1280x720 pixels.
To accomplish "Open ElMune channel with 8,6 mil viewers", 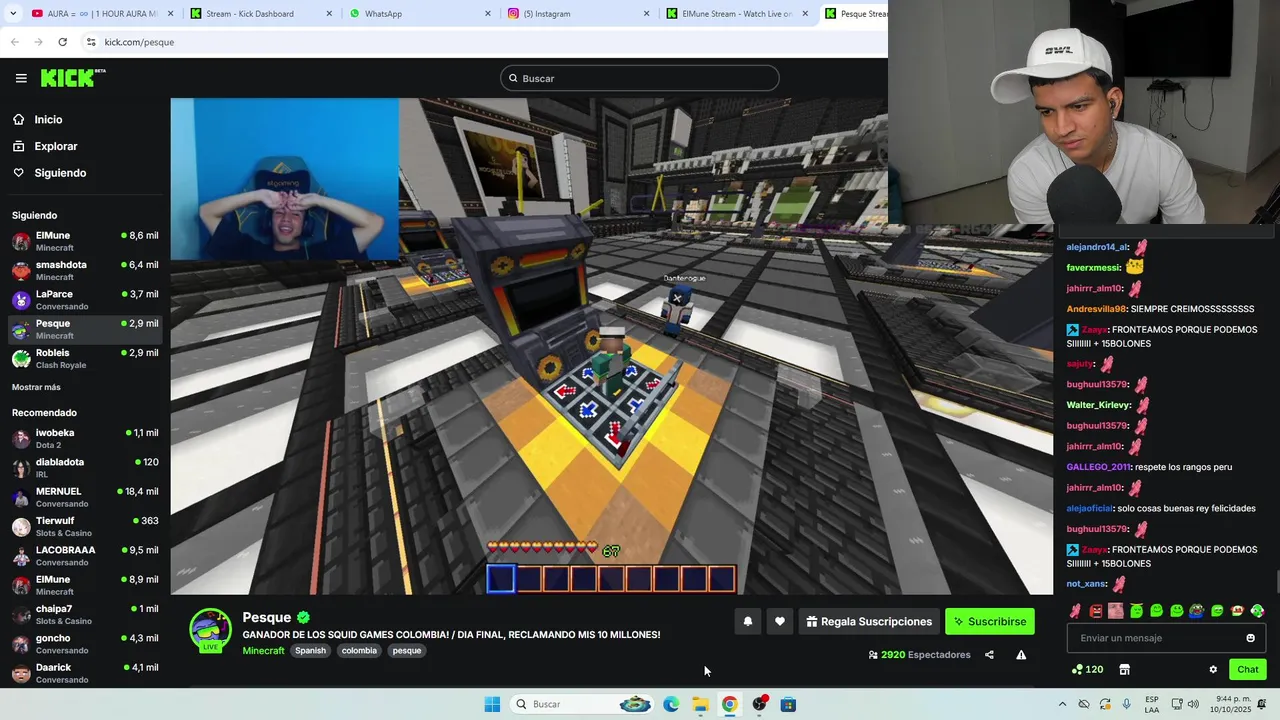I will pos(85,241).
